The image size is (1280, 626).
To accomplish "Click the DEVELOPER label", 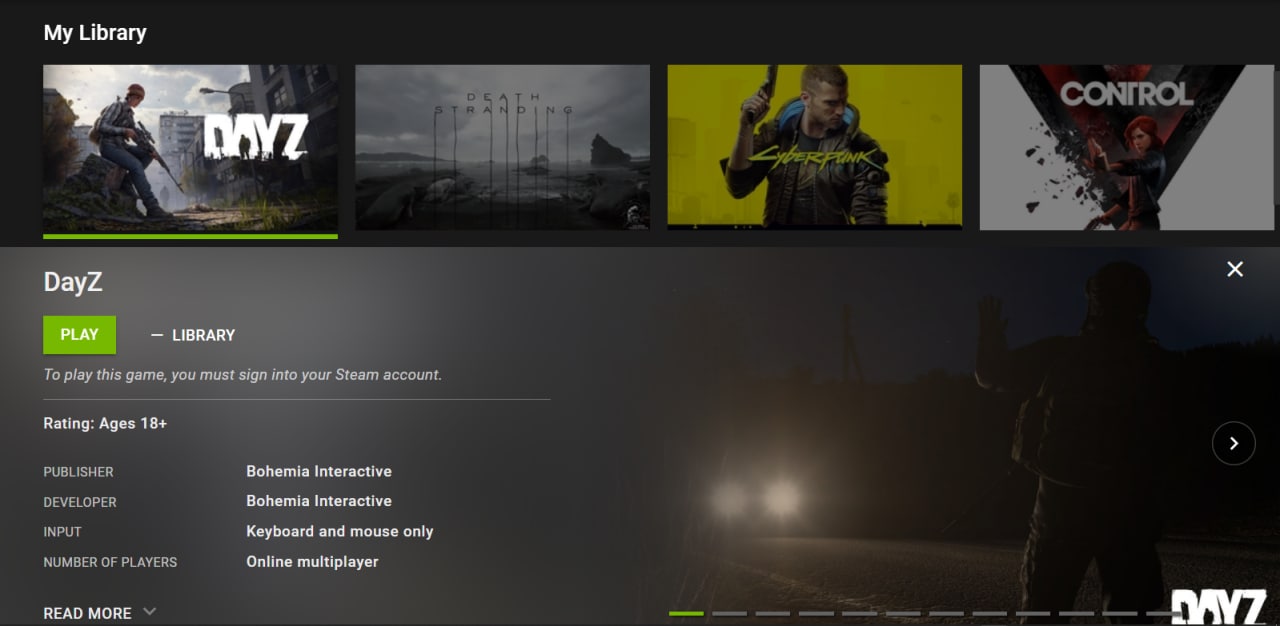I will click(80, 502).
